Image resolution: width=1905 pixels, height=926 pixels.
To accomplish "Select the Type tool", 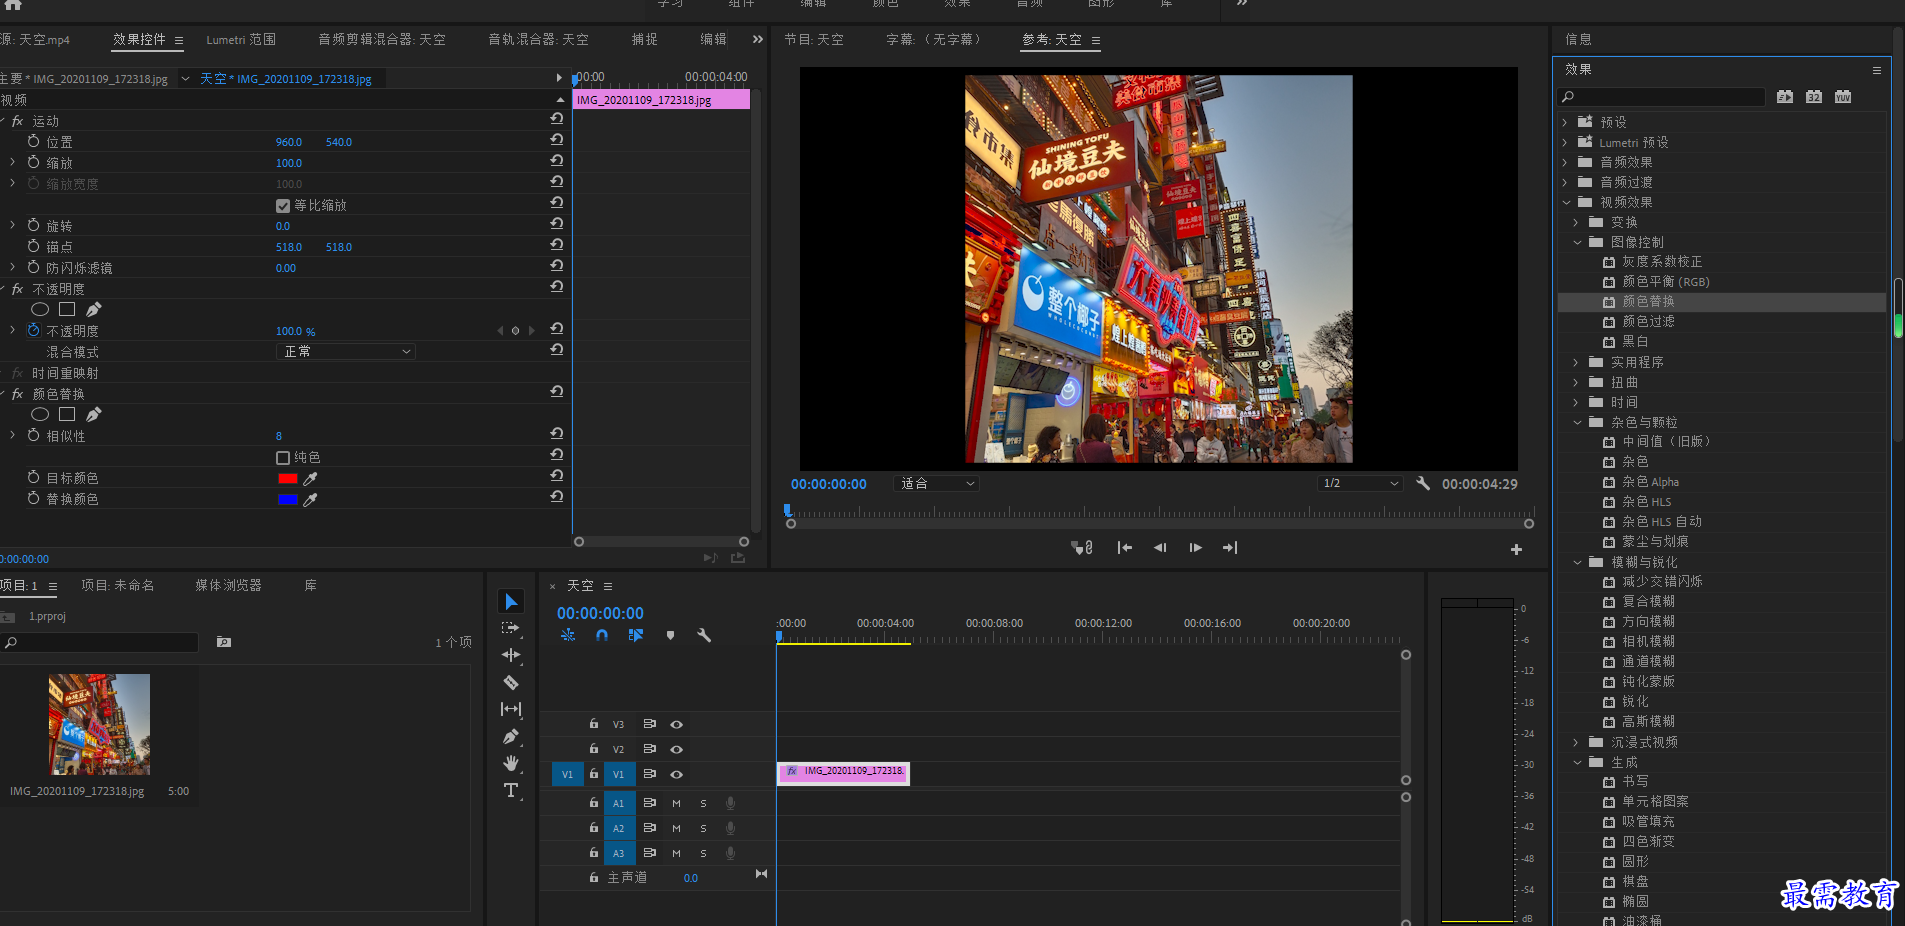I will 511,790.
